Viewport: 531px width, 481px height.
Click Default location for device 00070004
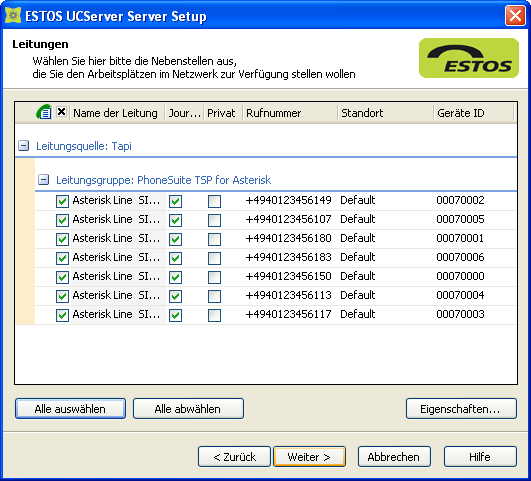coord(358,295)
